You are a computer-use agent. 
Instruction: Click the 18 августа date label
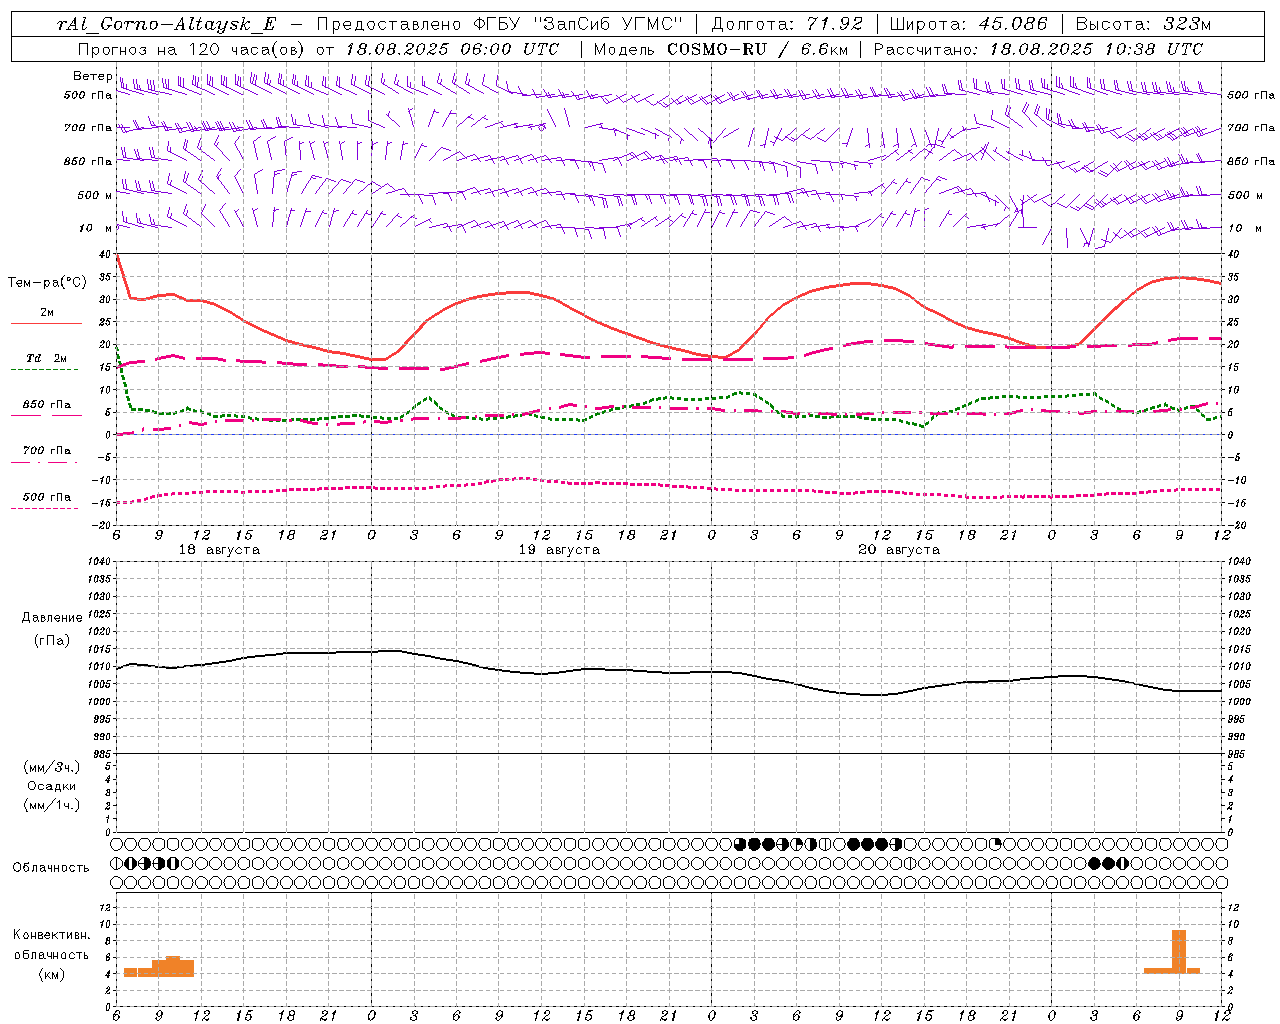pos(219,550)
